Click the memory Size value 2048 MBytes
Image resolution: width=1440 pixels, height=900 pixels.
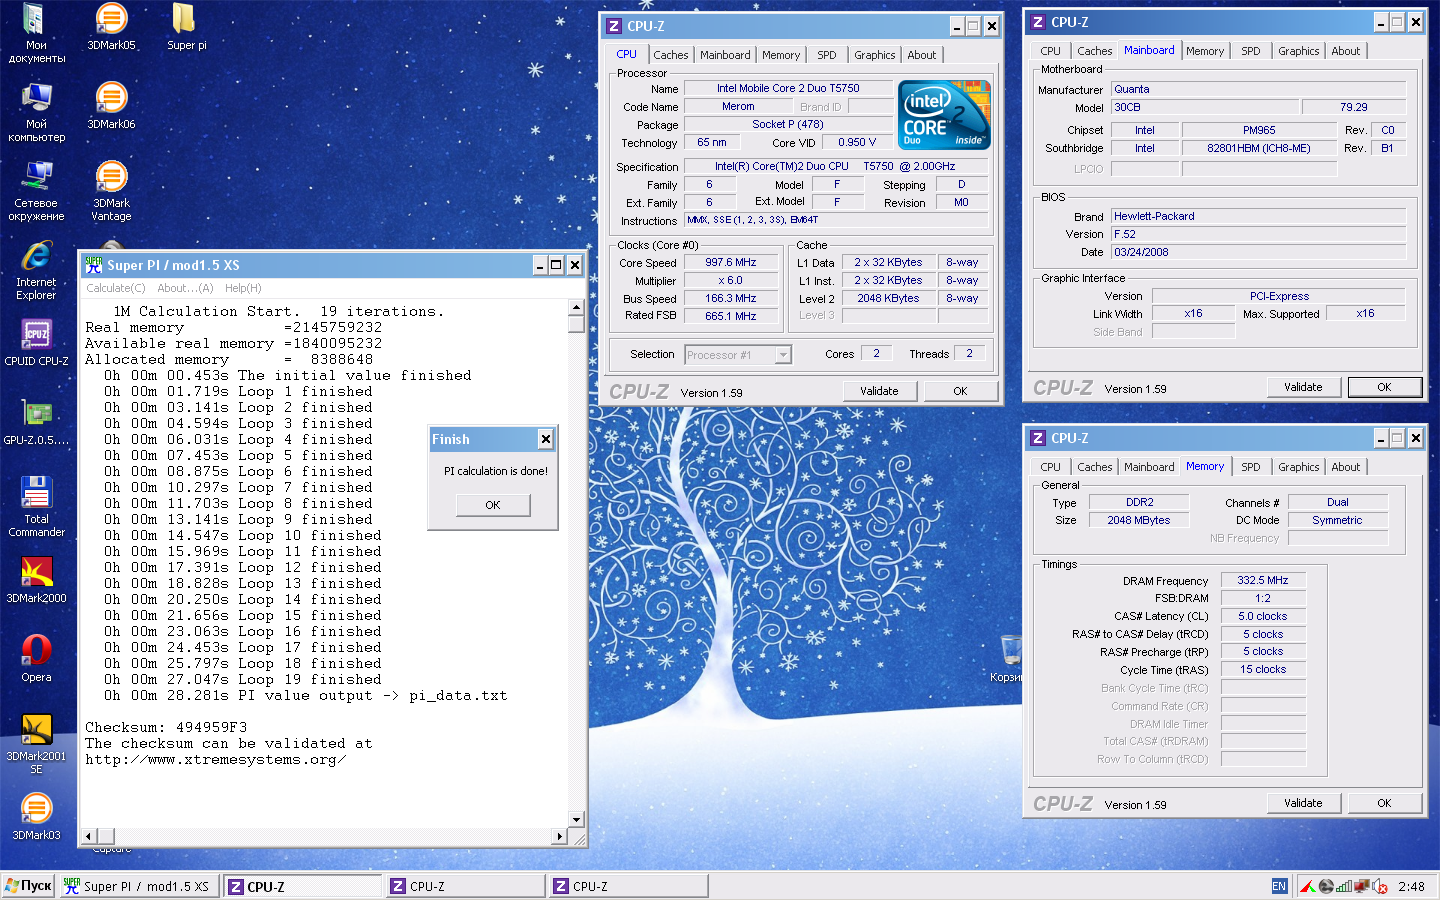pyautogui.click(x=1139, y=520)
